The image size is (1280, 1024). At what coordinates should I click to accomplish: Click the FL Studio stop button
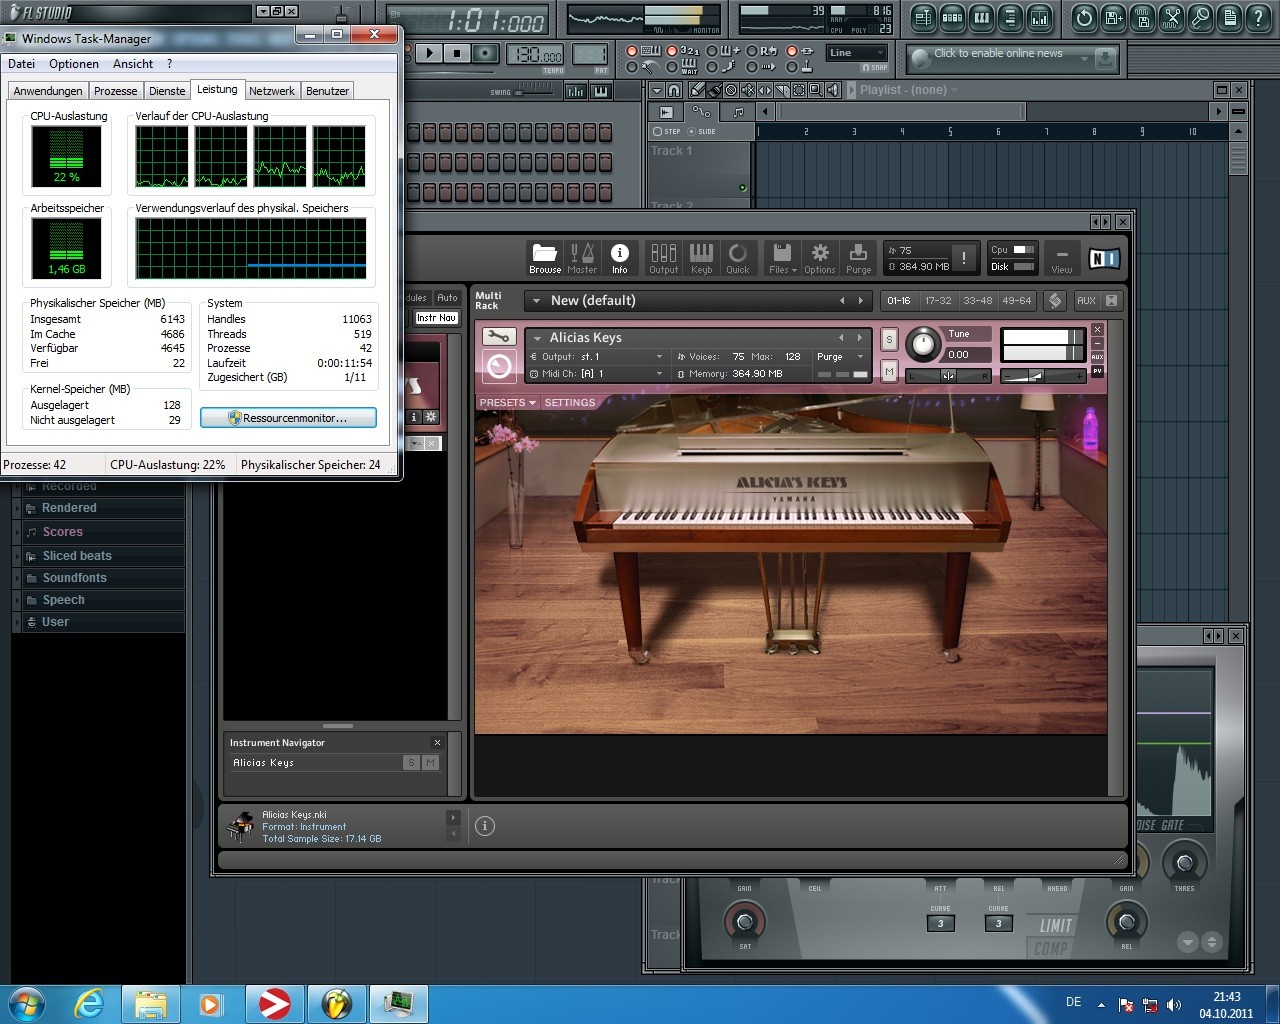click(x=457, y=54)
